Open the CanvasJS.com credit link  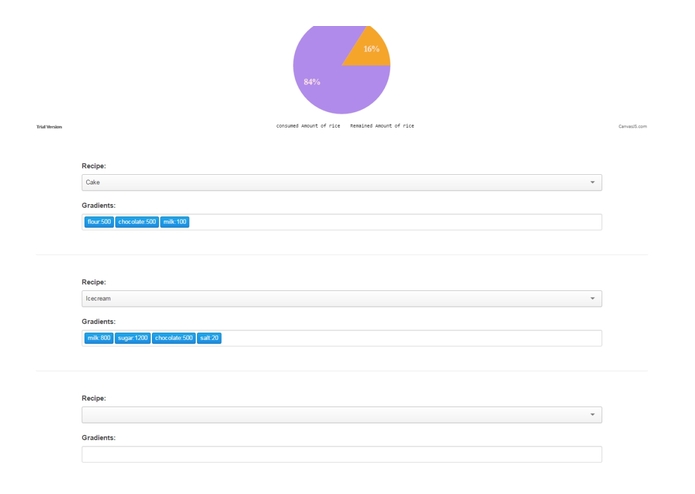pyautogui.click(x=633, y=126)
